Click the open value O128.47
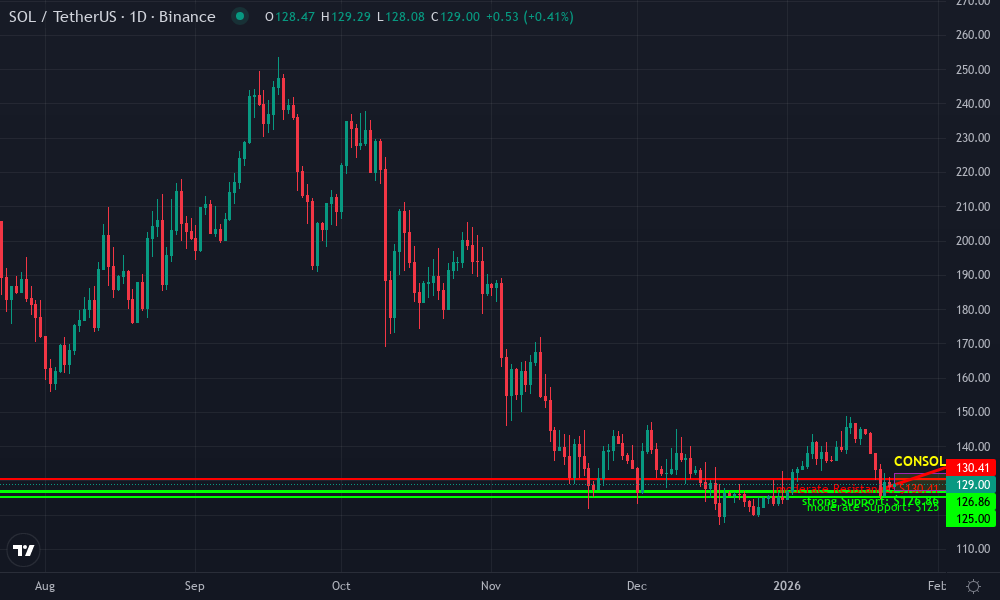 (x=290, y=17)
